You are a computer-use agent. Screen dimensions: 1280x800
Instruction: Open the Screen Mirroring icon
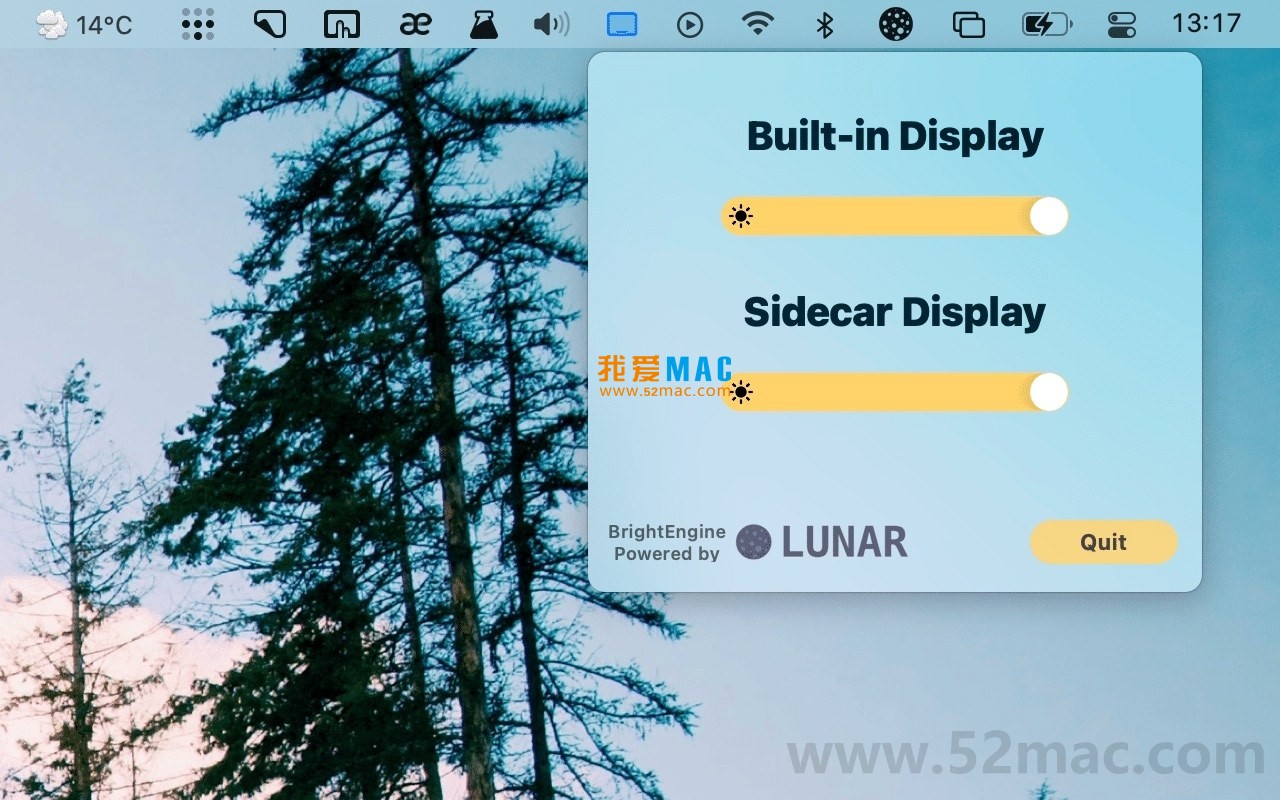tap(968, 23)
